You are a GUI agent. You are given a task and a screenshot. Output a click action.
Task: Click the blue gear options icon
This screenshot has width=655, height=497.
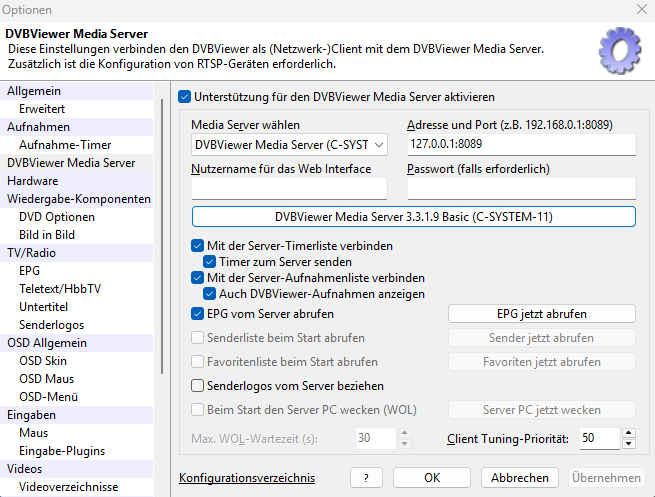pyautogui.click(x=620, y=51)
